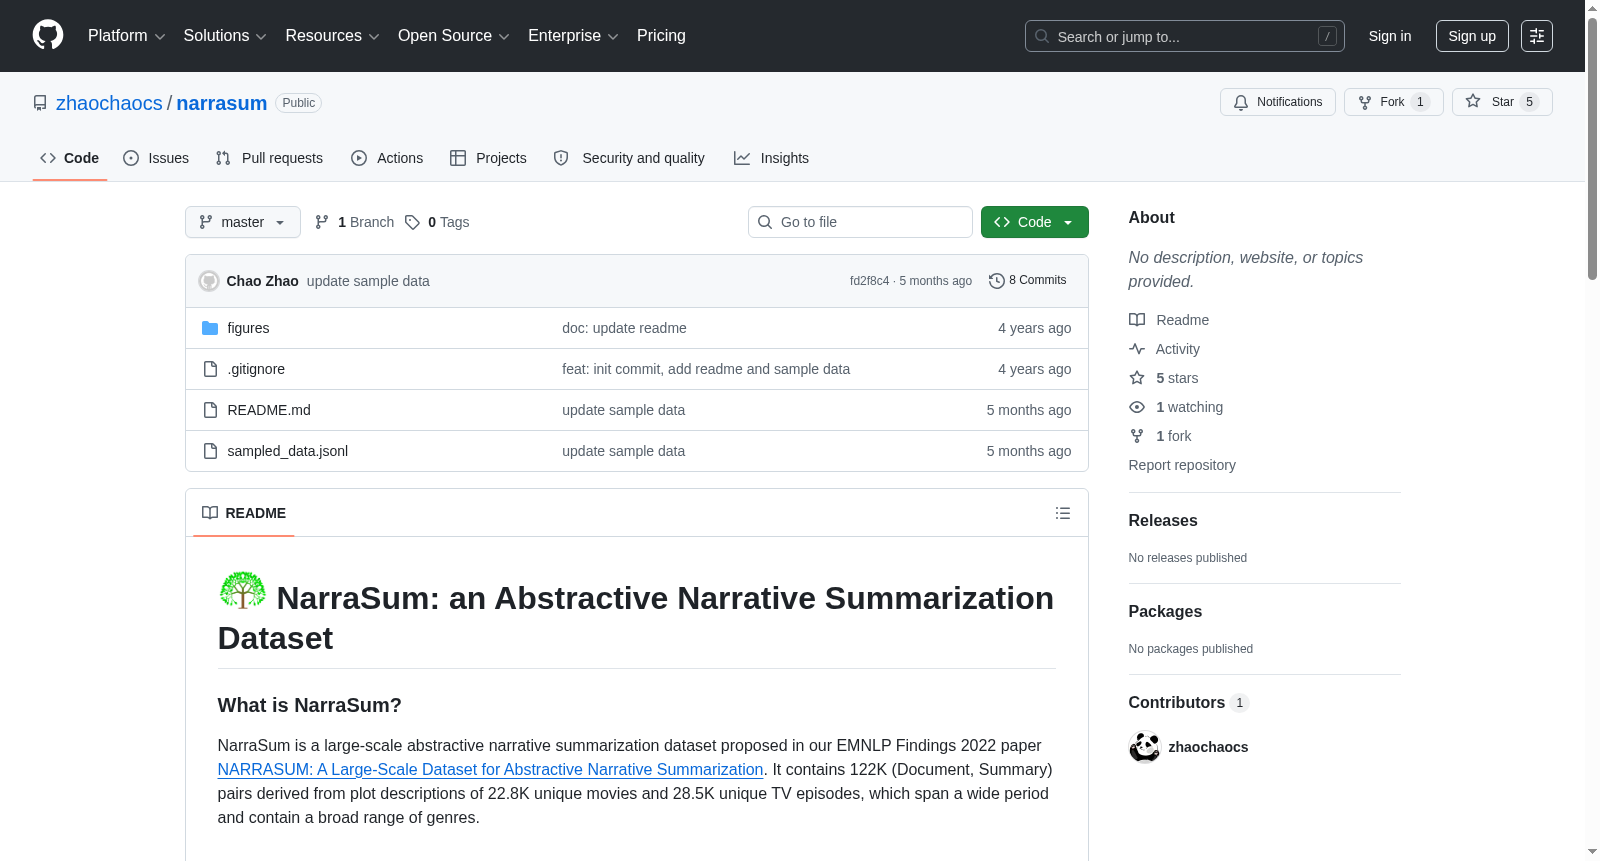Open the green Code clone dropdown

(x=1035, y=222)
